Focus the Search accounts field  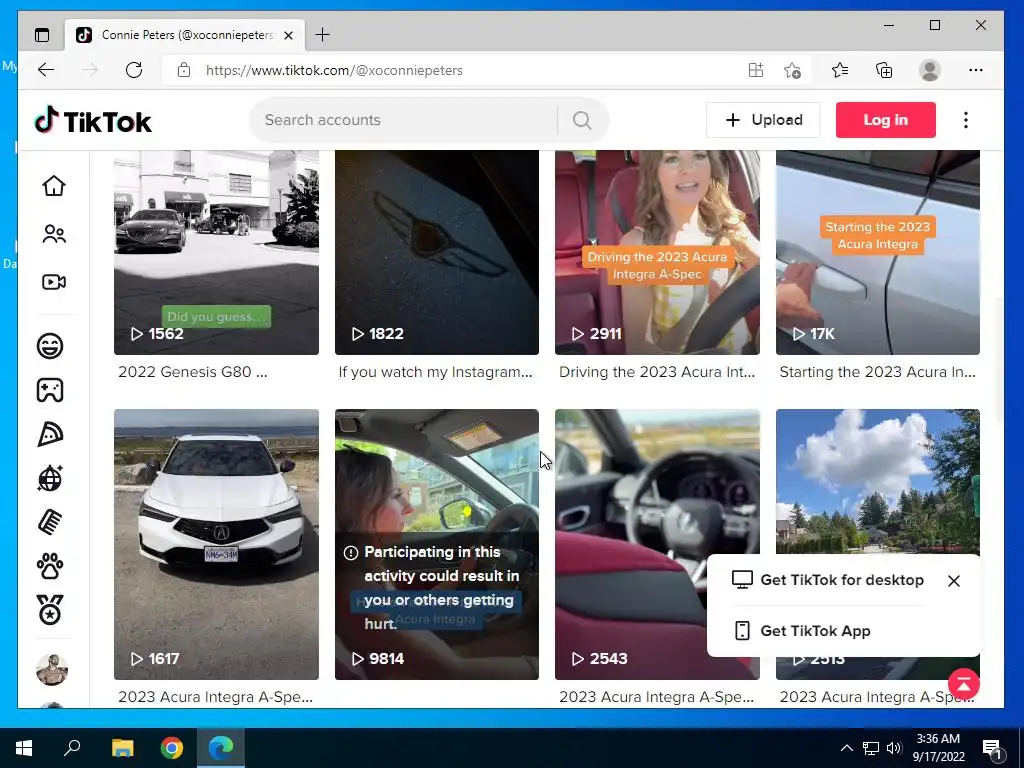[x=405, y=120]
